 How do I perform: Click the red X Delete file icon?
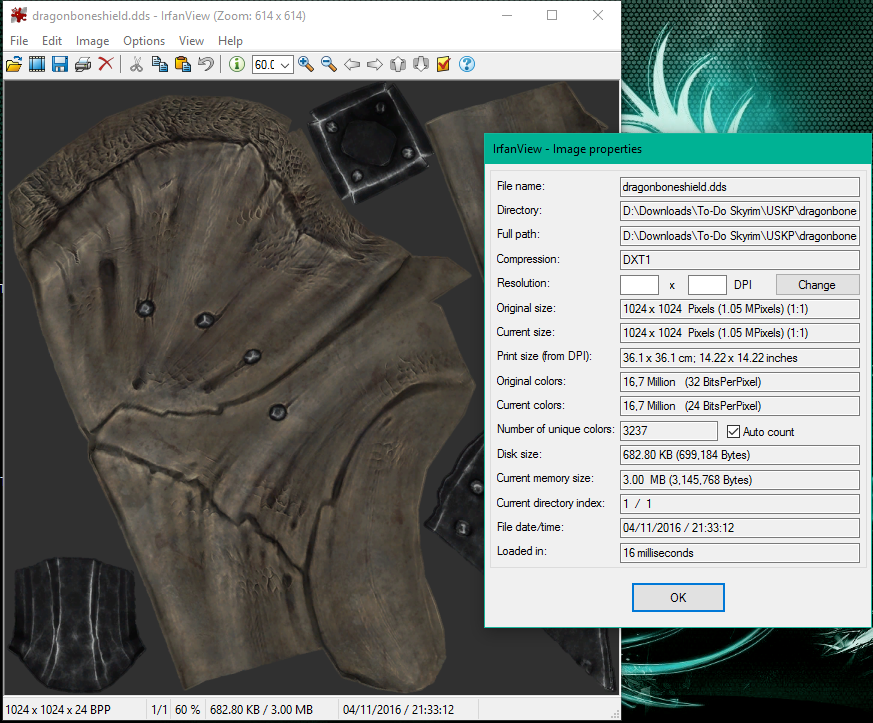(105, 65)
